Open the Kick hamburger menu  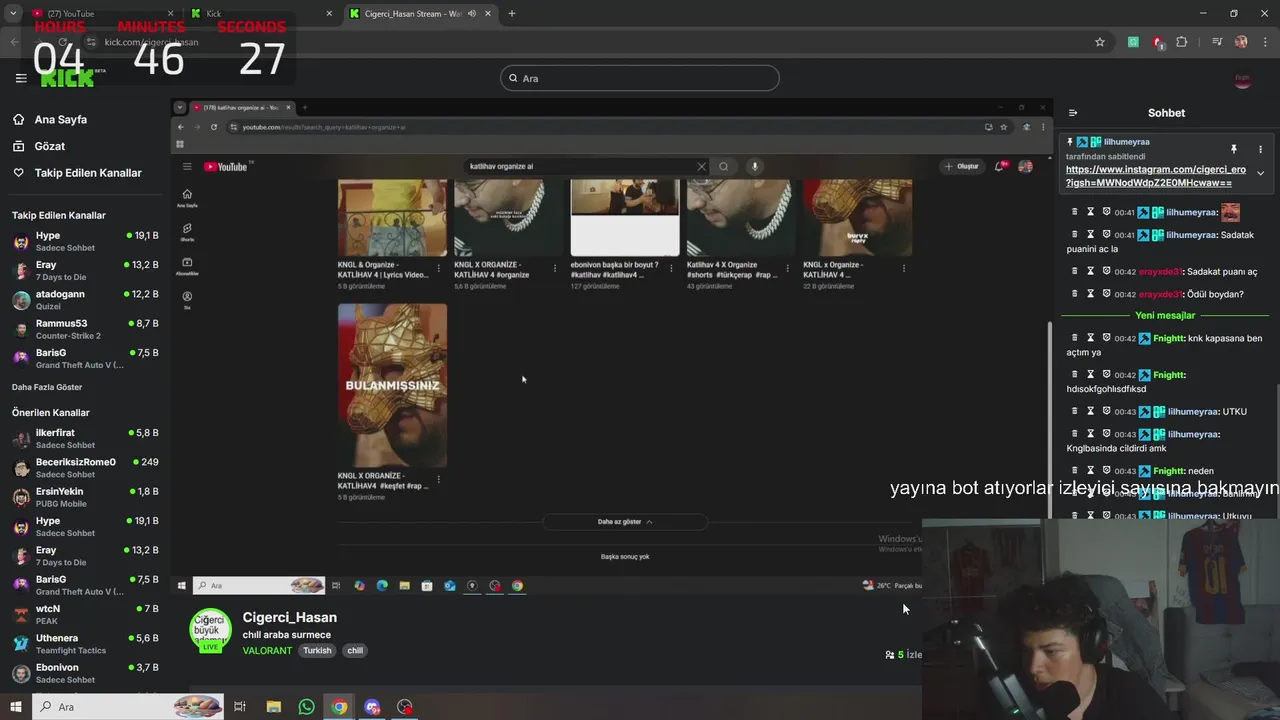pos(21,78)
